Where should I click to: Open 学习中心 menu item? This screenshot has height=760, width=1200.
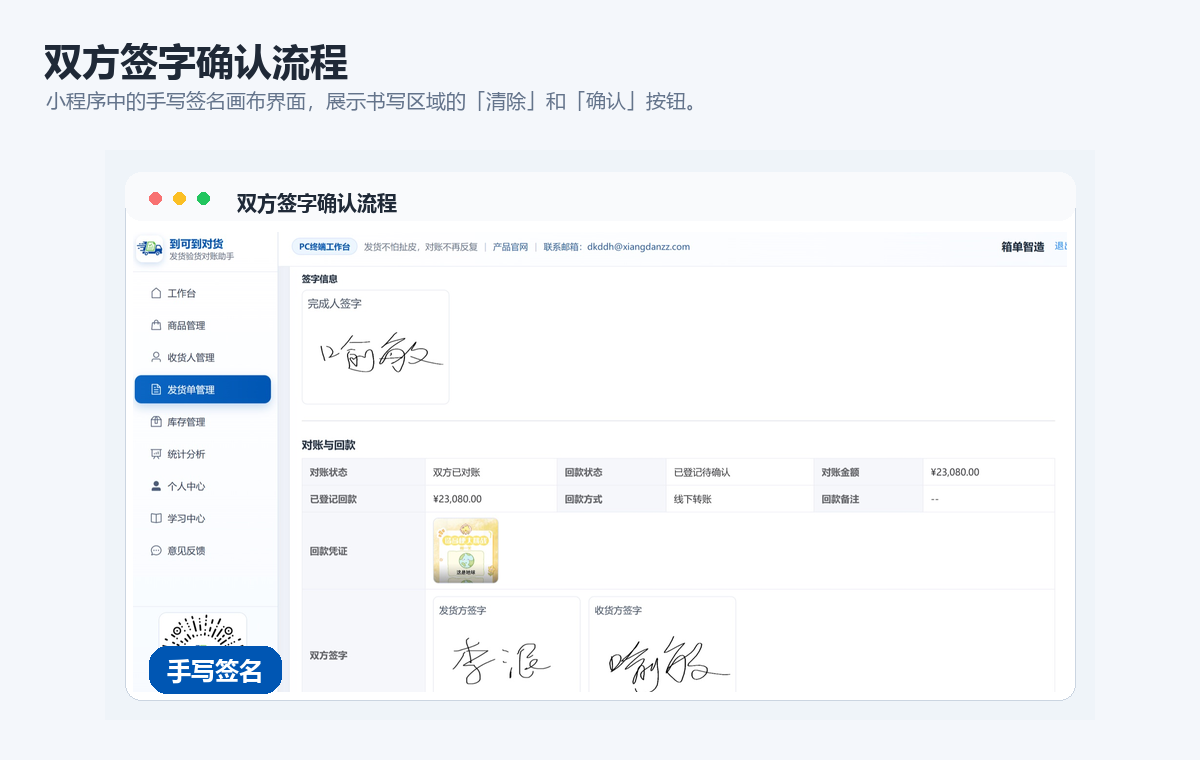click(203, 518)
